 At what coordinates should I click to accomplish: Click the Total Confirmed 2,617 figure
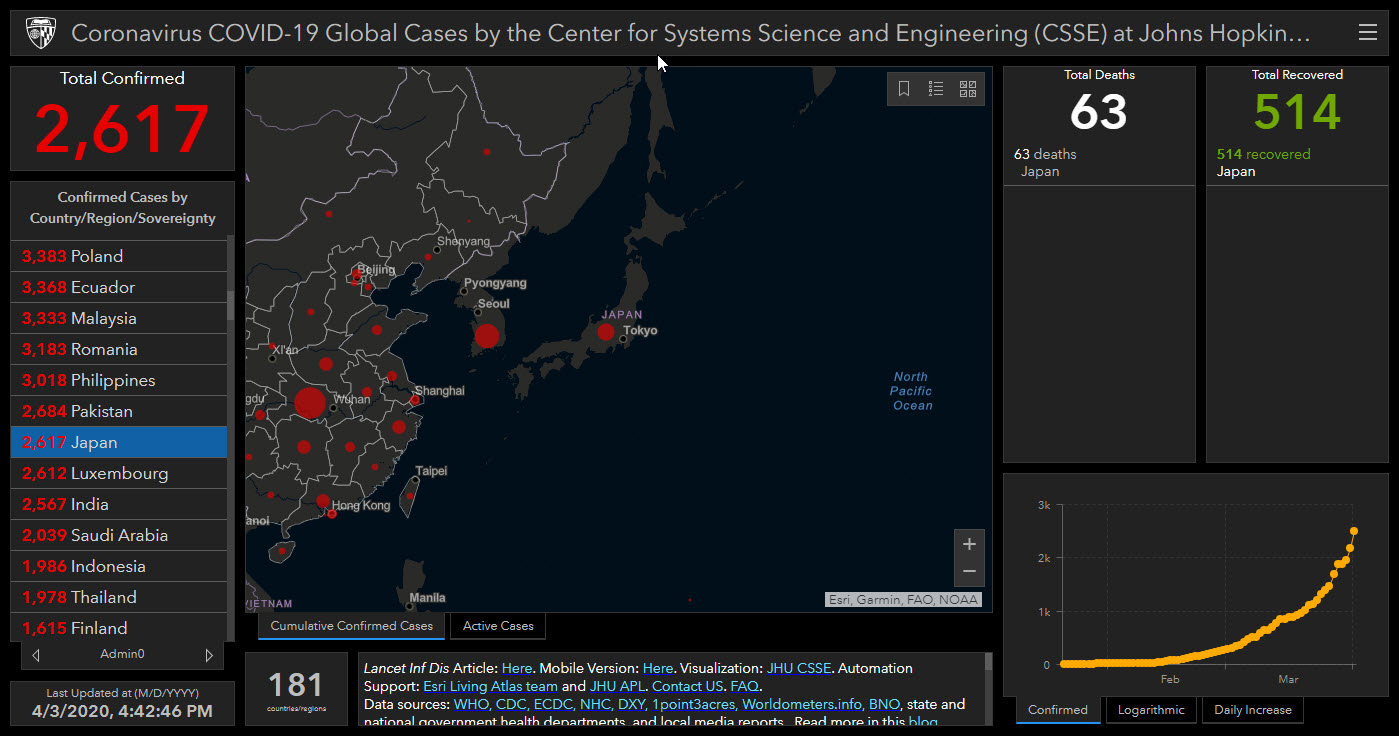tap(122, 128)
